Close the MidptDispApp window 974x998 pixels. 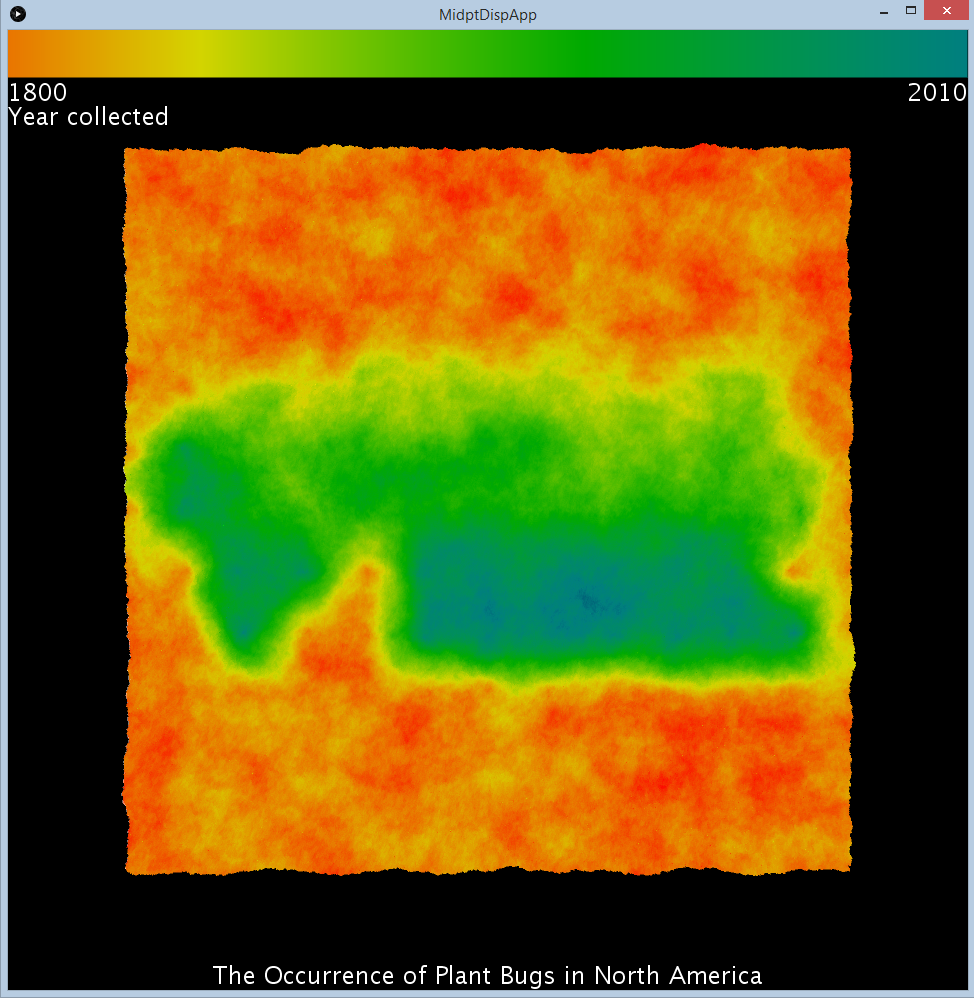coord(946,12)
